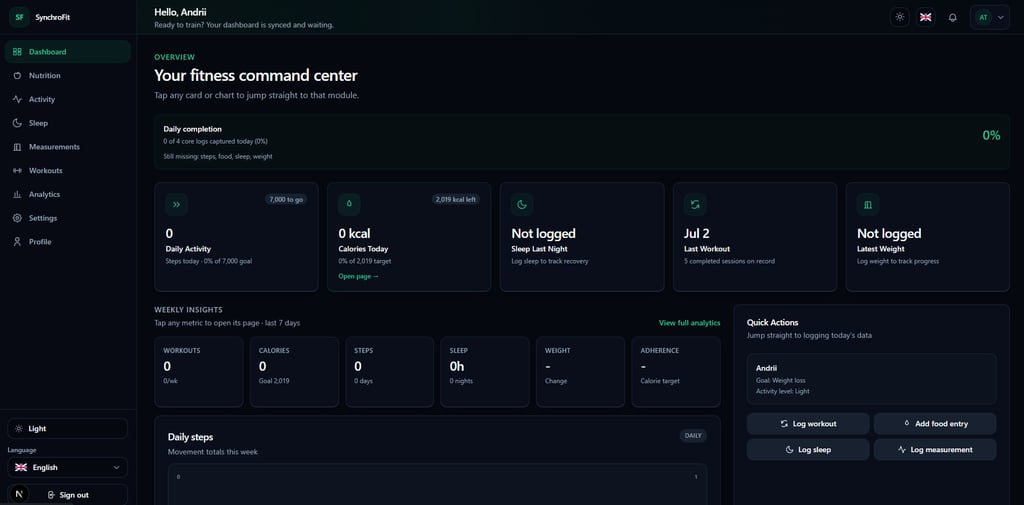The height and width of the screenshot is (505, 1024).
Task: Click the sun theme icon in top bar
Action: (900, 17)
